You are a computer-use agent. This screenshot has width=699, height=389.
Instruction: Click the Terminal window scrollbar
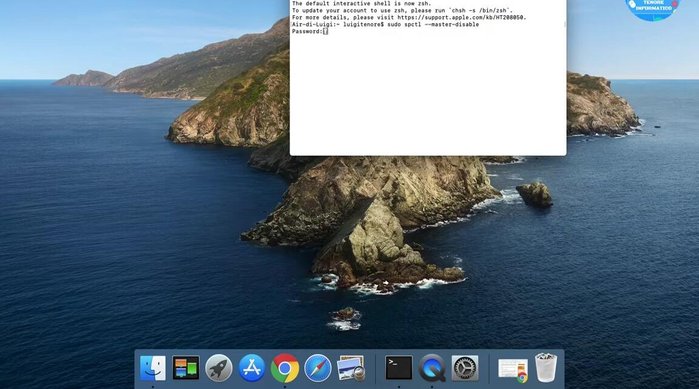[x=564, y=25]
